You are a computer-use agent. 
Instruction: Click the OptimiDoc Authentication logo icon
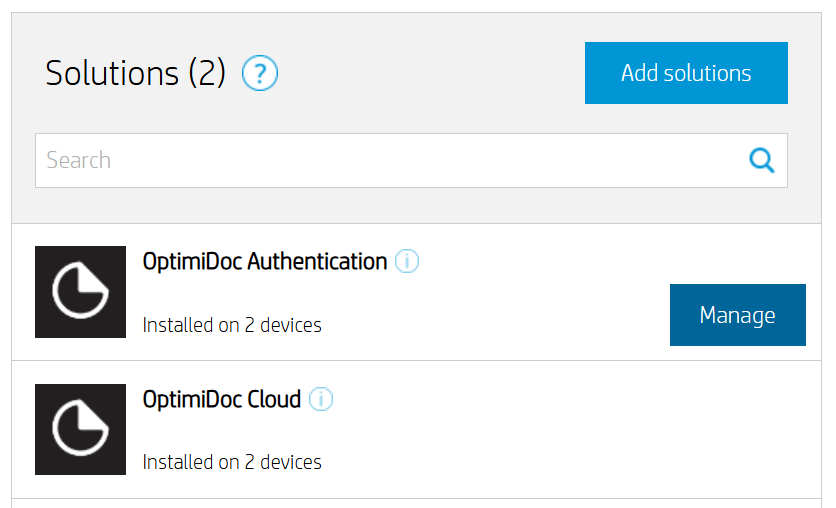pyautogui.click(x=80, y=292)
